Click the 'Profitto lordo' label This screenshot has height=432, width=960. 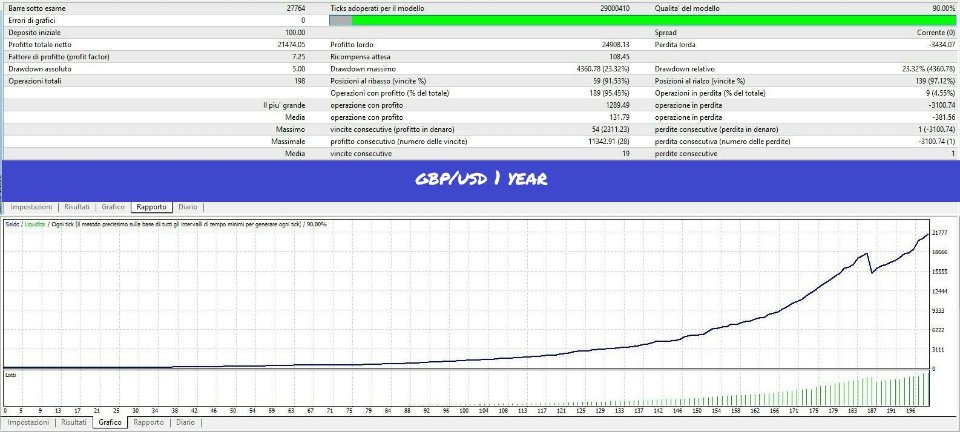click(x=352, y=45)
